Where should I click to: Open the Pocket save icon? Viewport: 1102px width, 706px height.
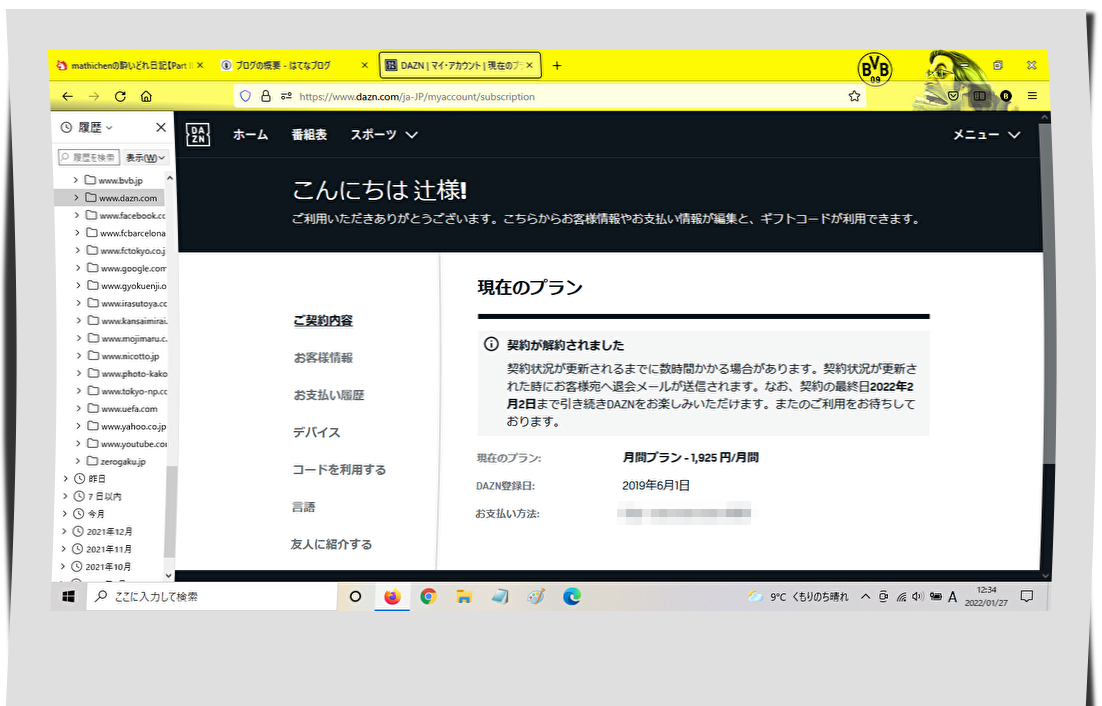point(953,96)
